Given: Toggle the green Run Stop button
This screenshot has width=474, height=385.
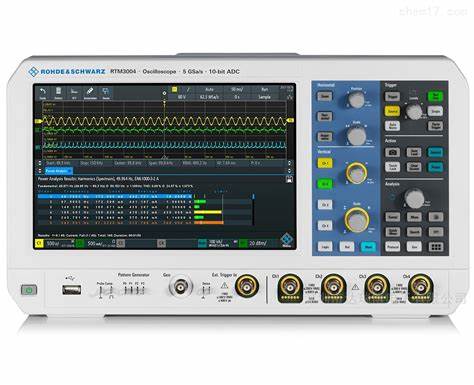Looking at the screenshot, I should click(x=435, y=96).
